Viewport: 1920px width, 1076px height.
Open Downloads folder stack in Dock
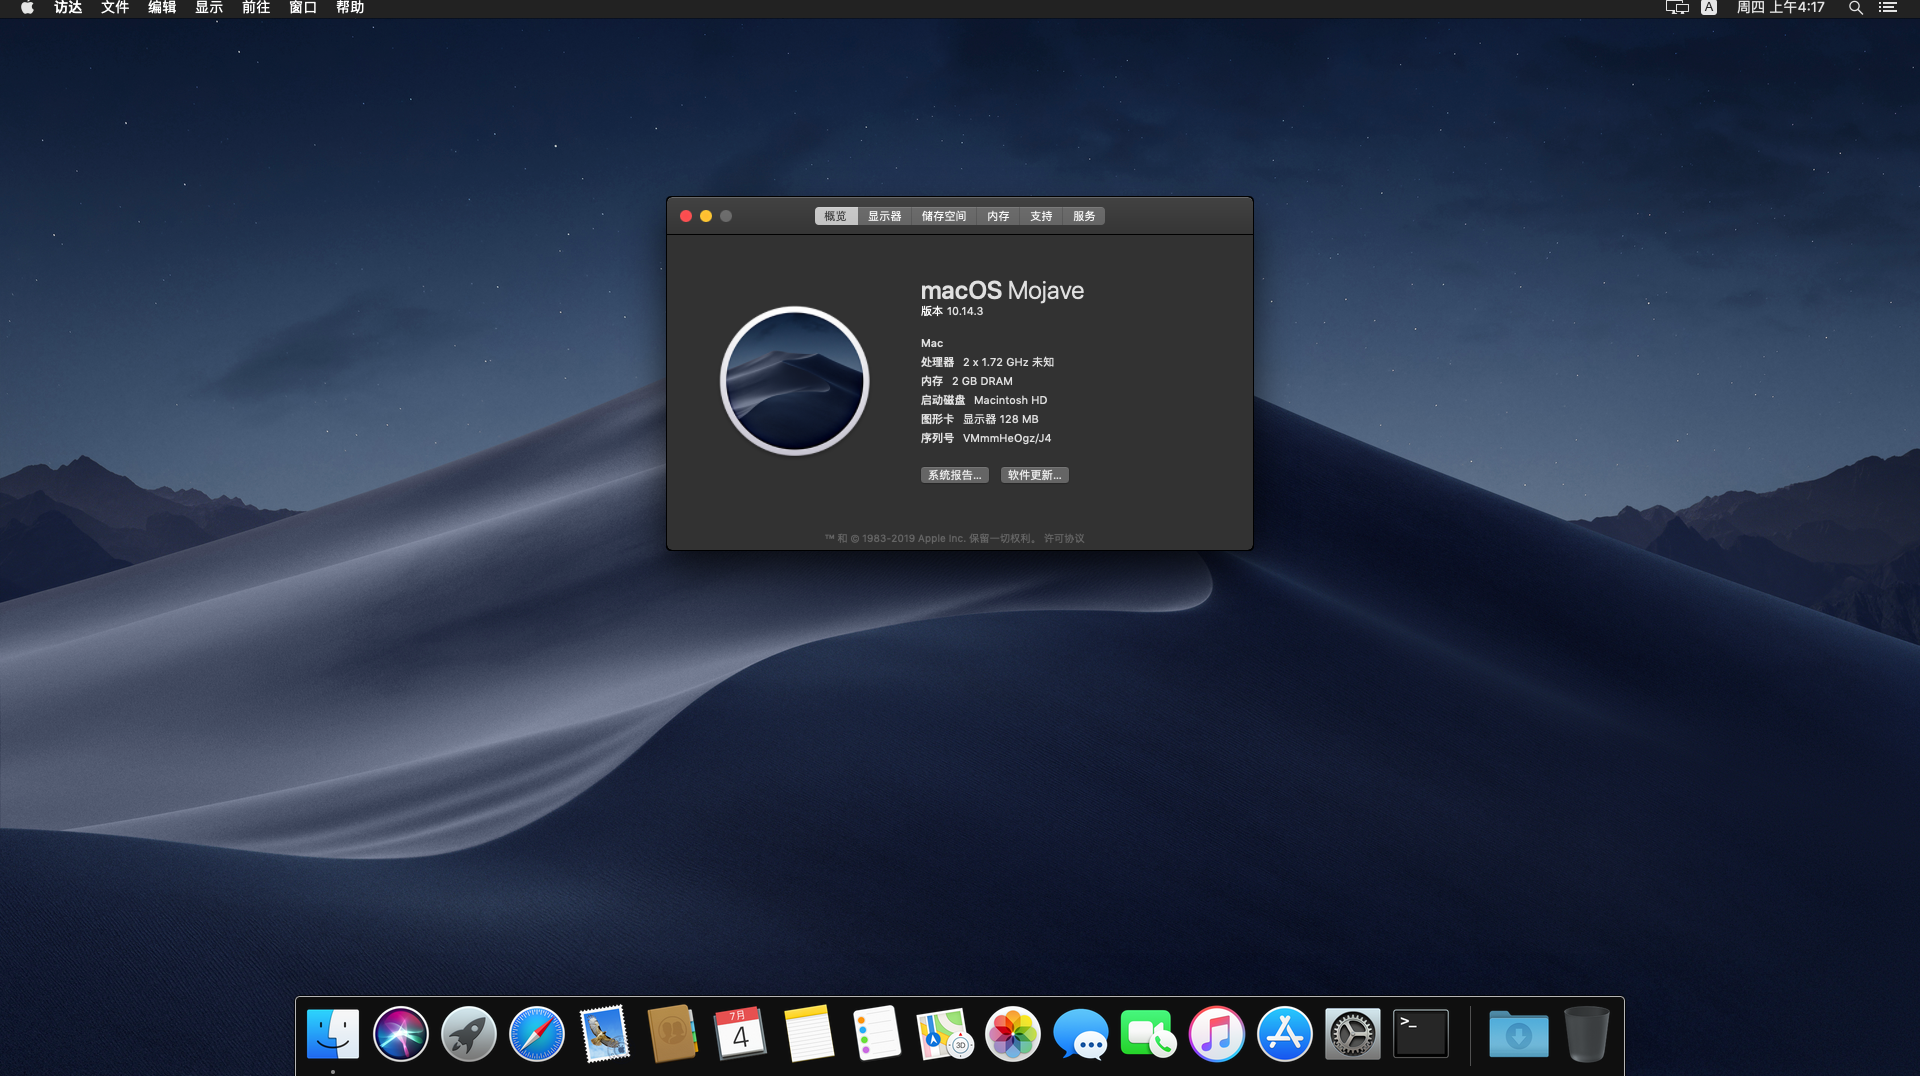click(1519, 1034)
